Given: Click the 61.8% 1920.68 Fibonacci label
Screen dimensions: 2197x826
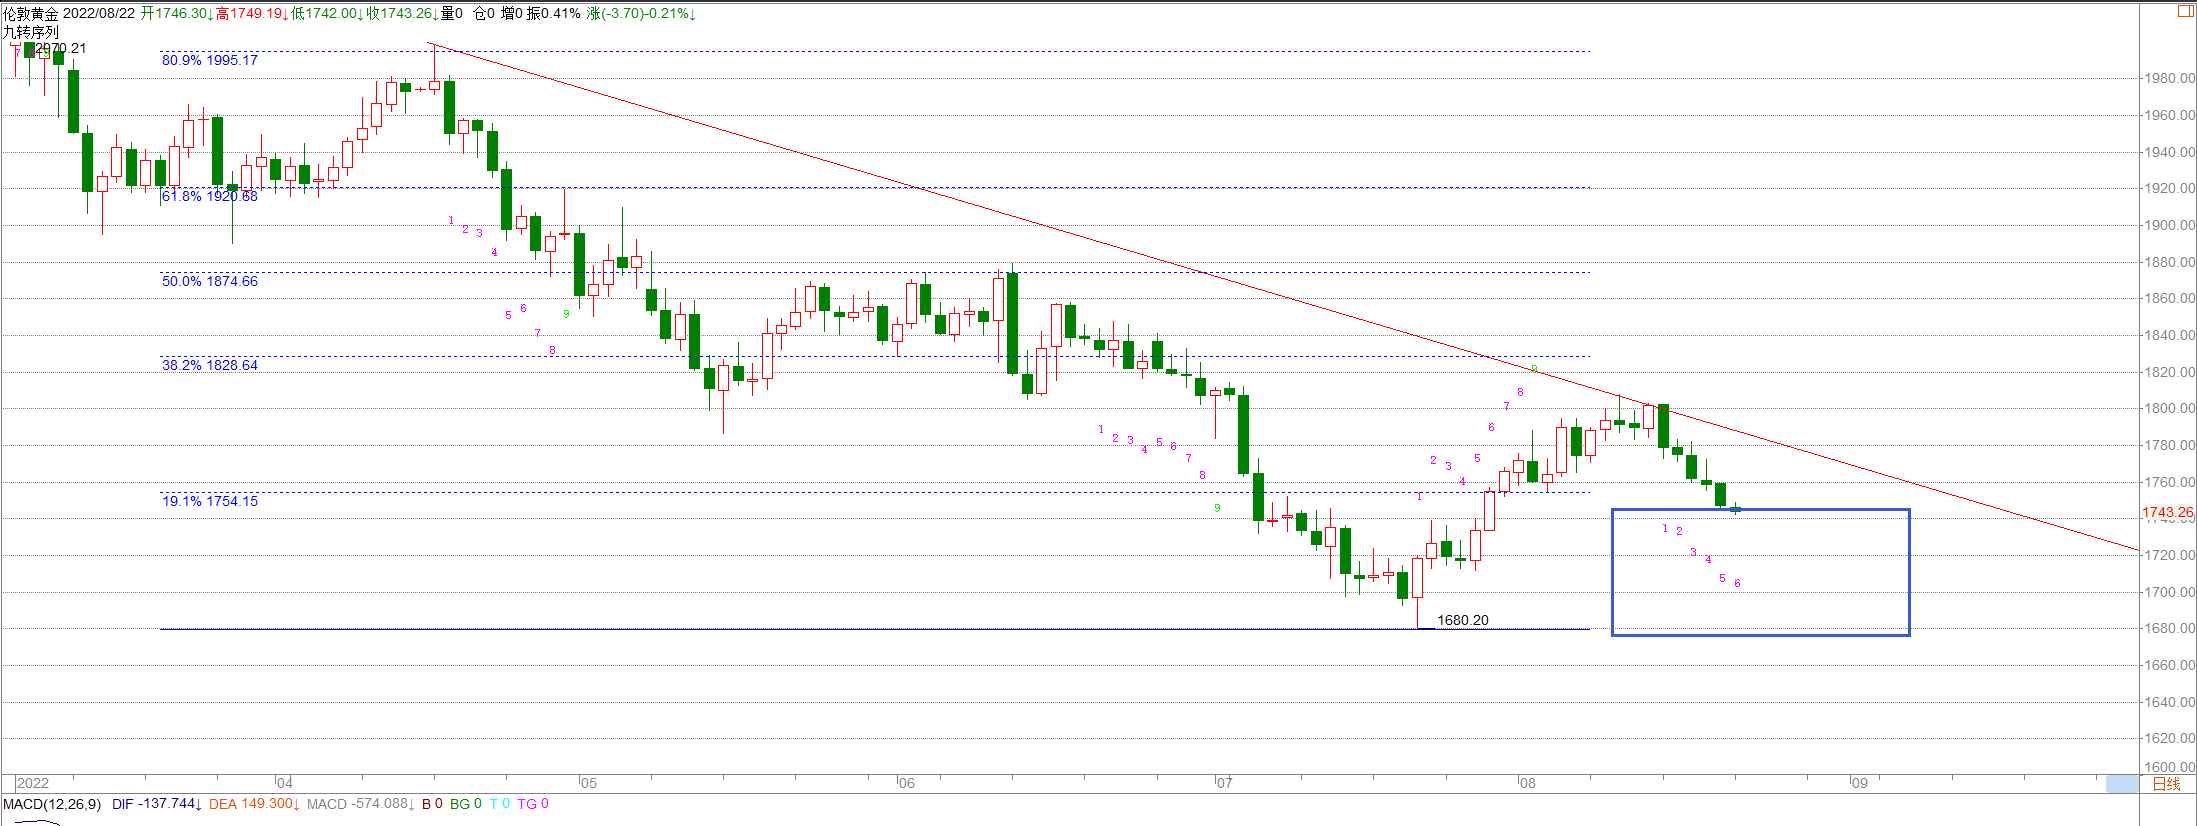Looking at the screenshot, I should pos(210,196).
